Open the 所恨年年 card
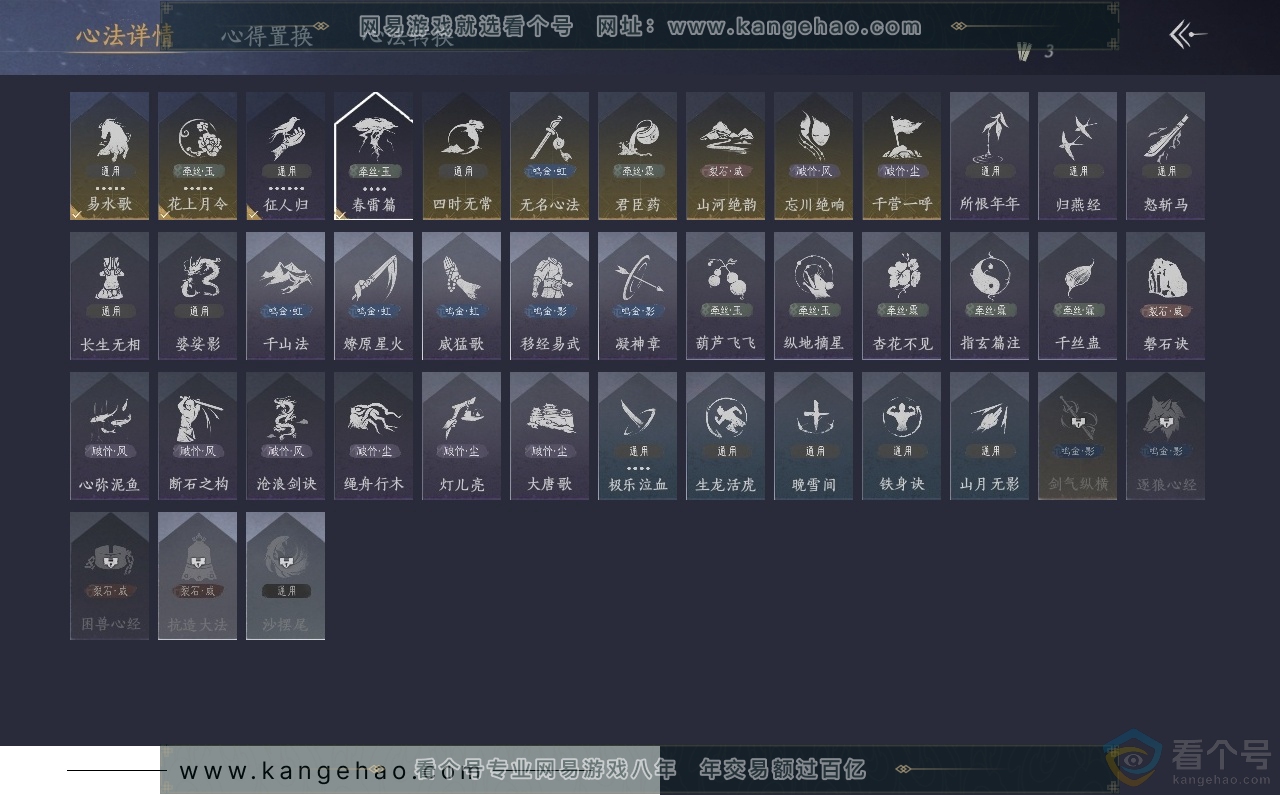The height and width of the screenshot is (795, 1280). pos(990,156)
